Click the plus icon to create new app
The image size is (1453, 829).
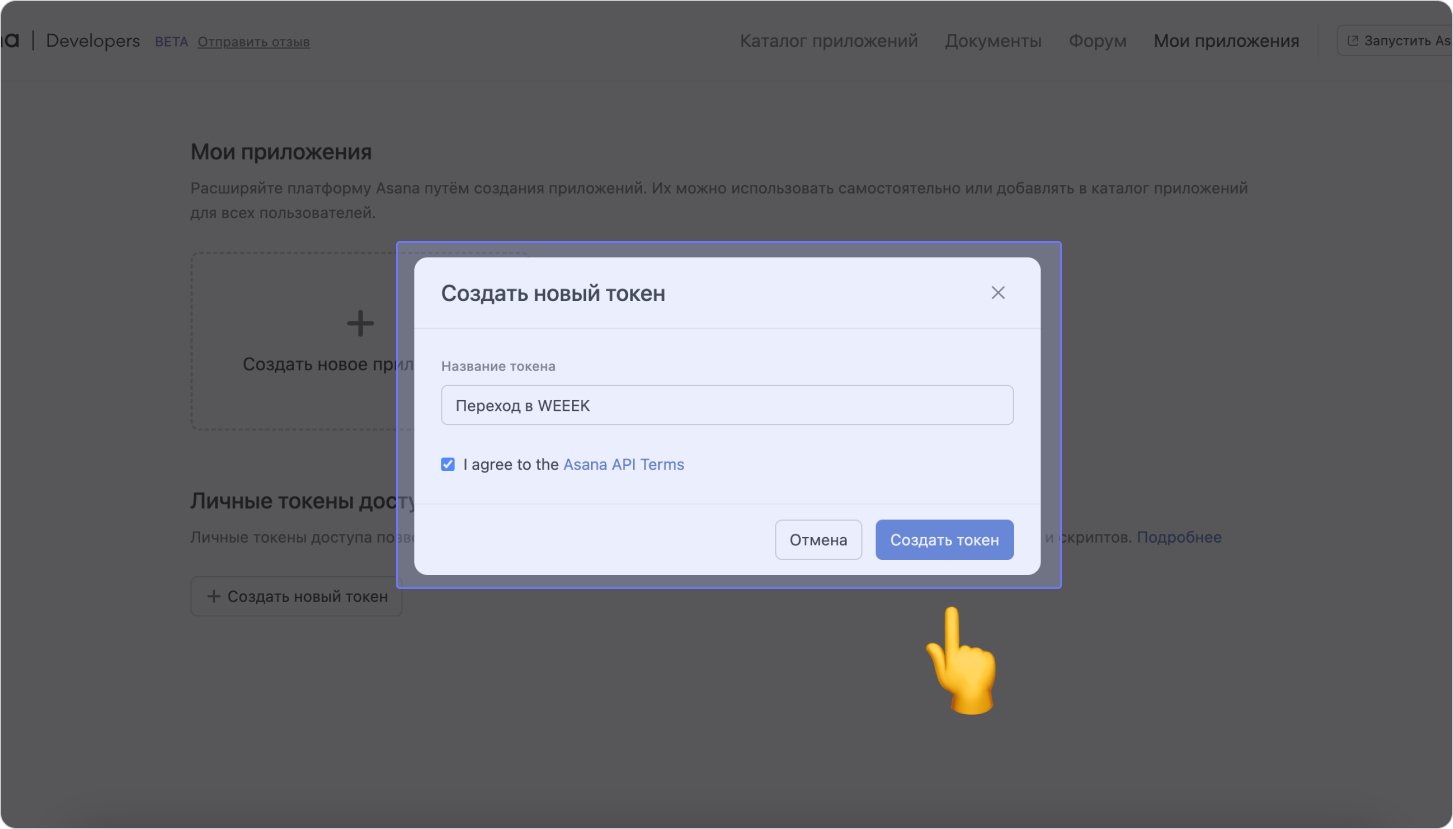tap(360, 323)
